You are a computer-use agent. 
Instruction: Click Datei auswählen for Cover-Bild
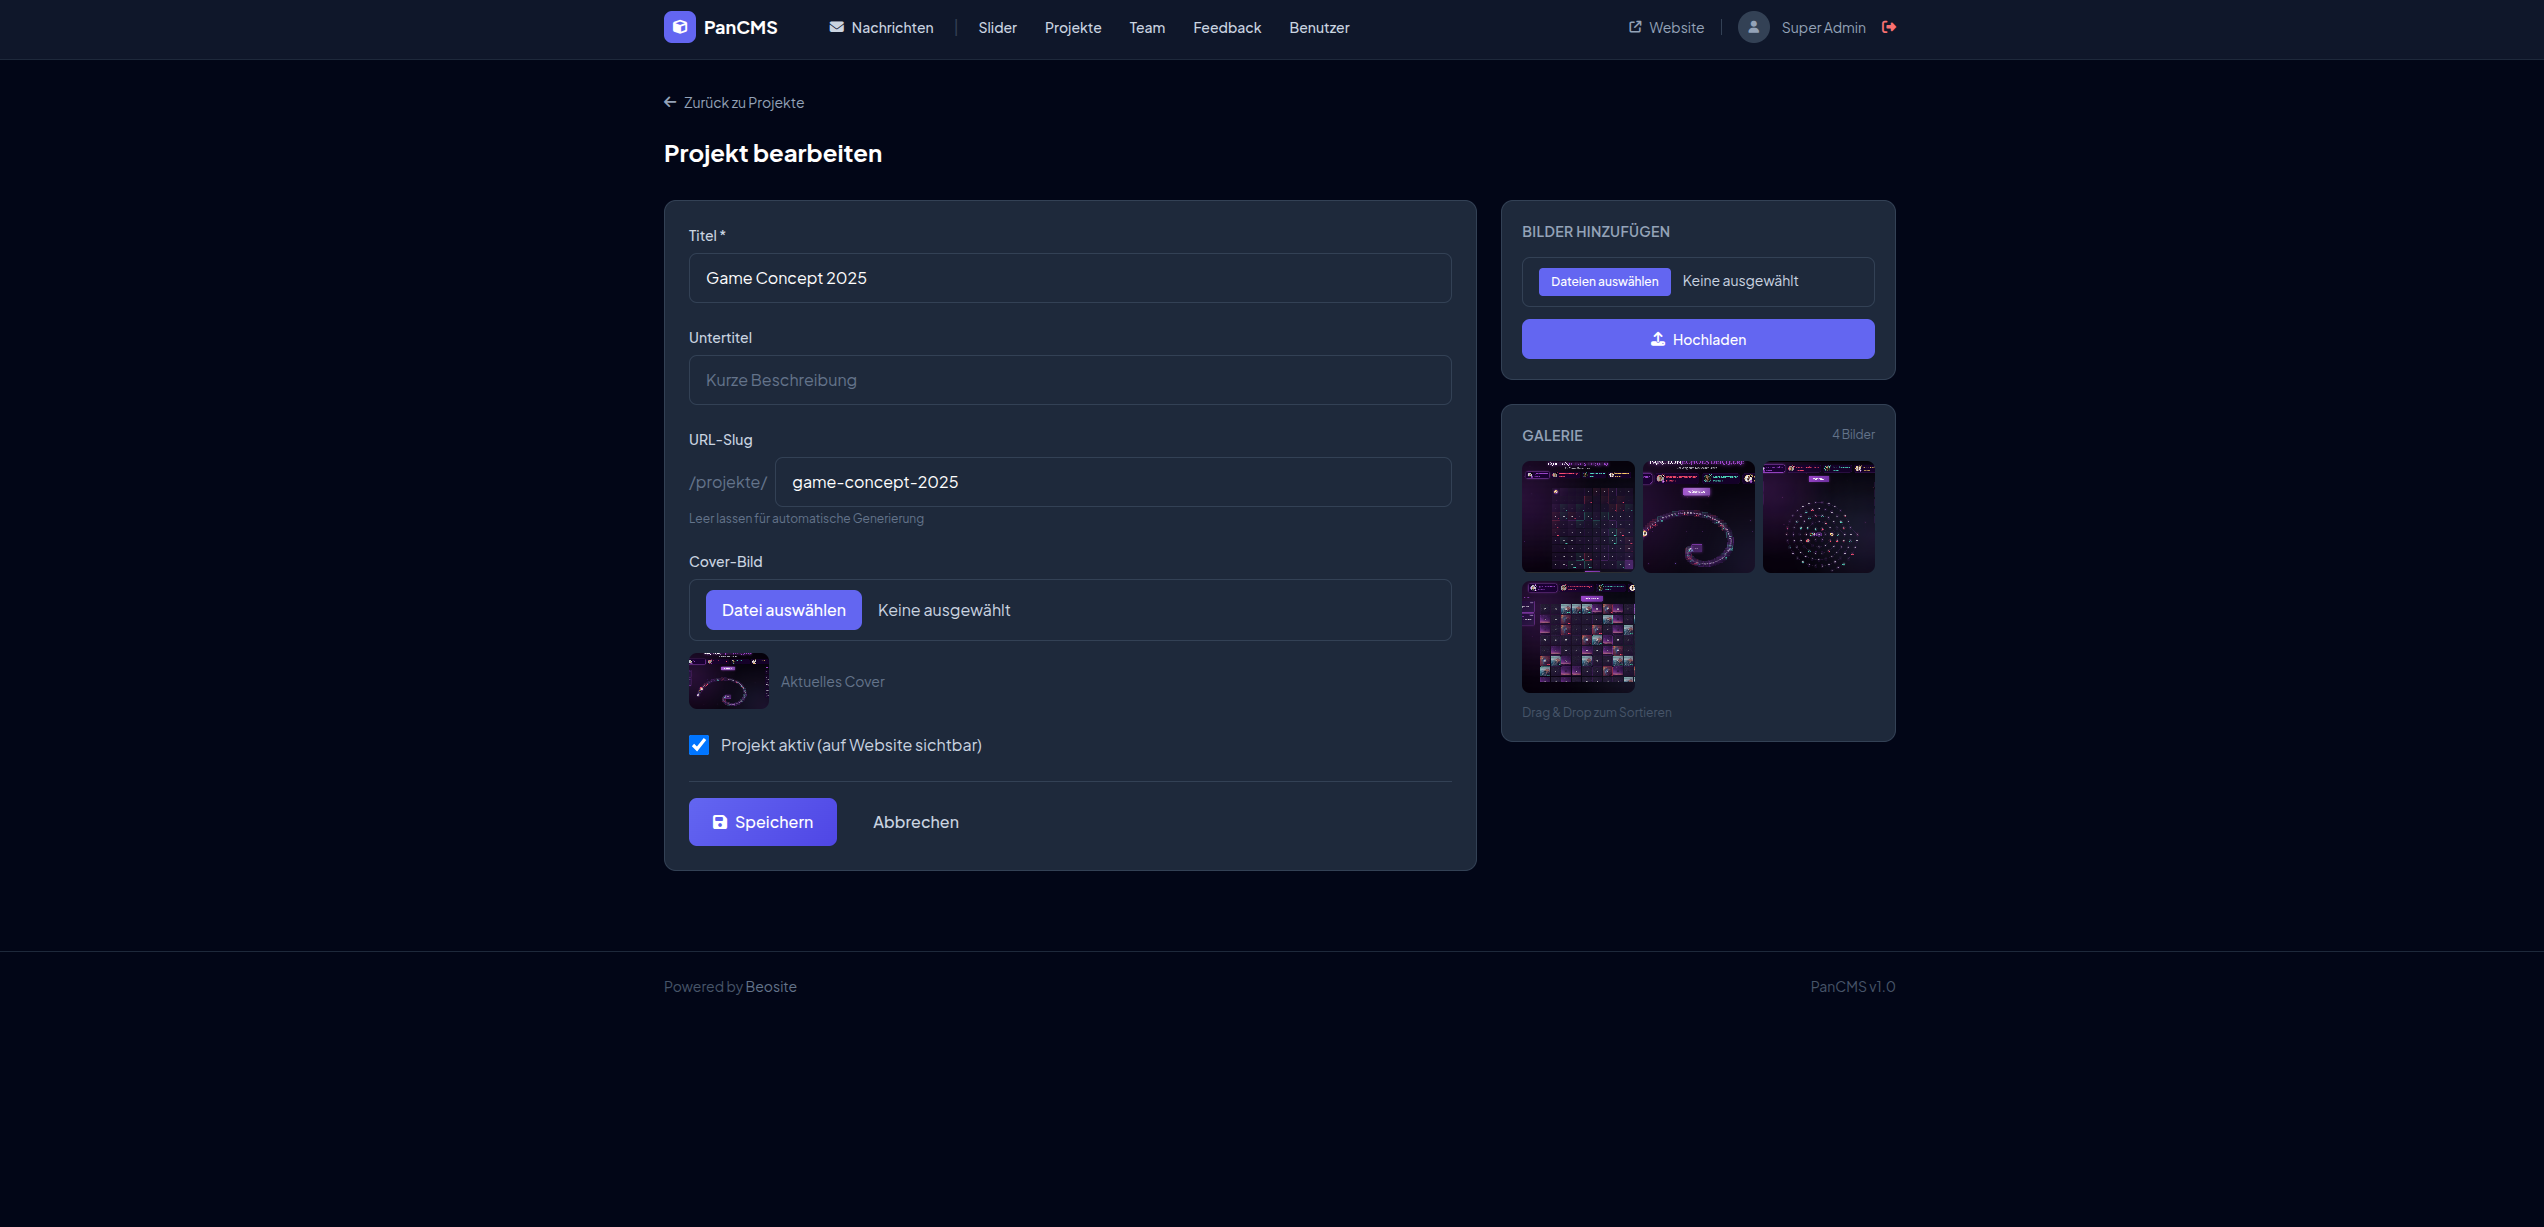coord(783,610)
